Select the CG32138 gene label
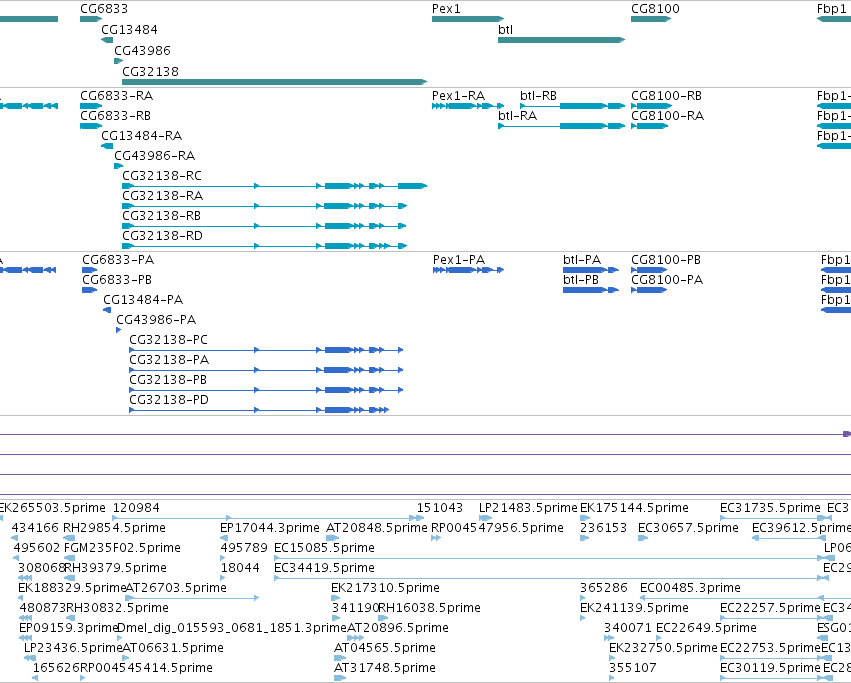Viewport: 851px width, 683px height. click(150, 72)
